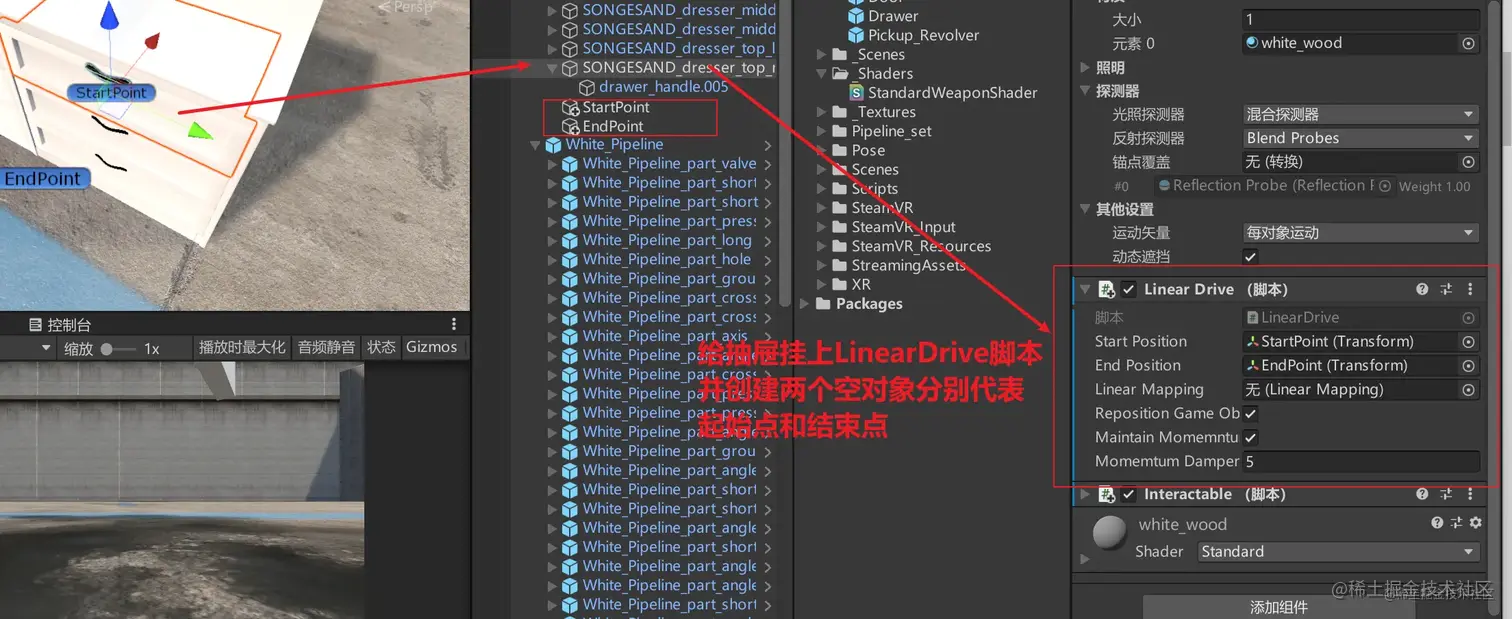Viewport: 1512px width, 619px height.
Task: Open help for Linear Drive component
Action: tap(1422, 289)
